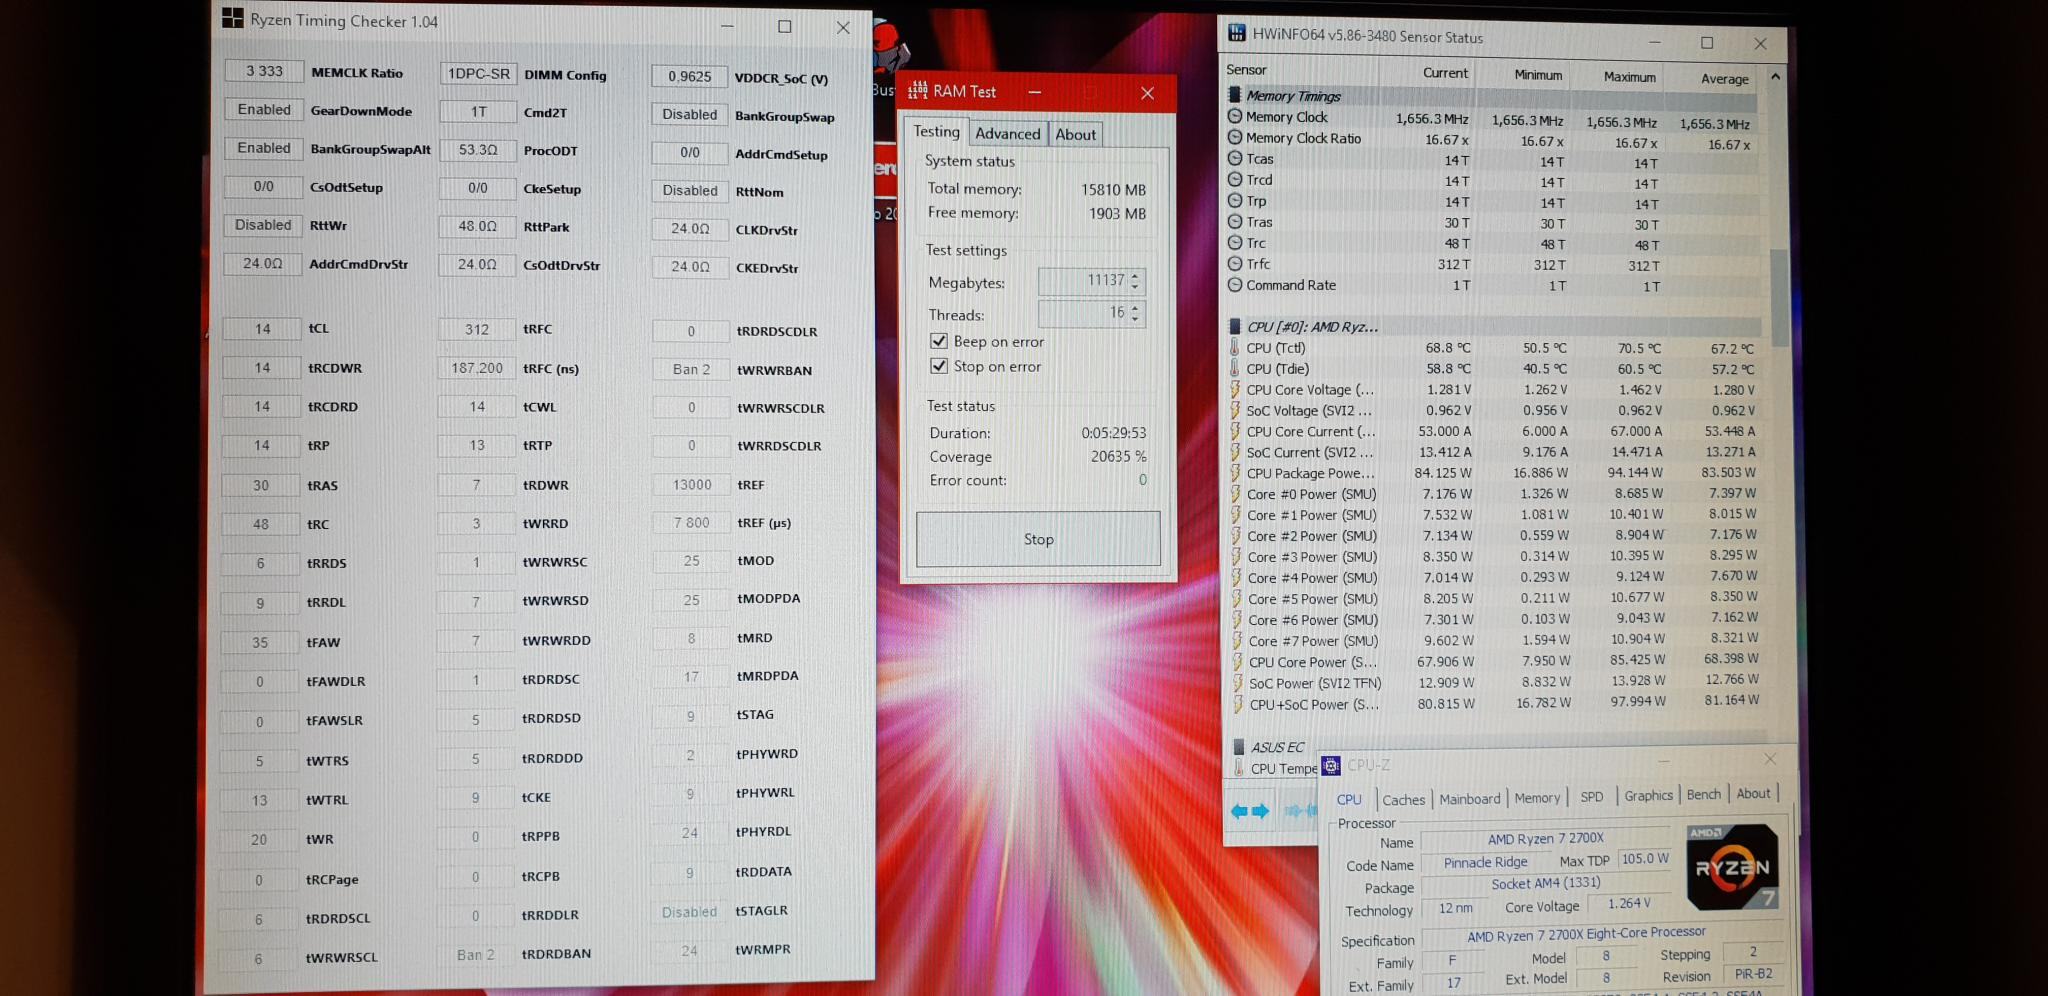Open the Caches tab in CPU-Z
The image size is (2048, 996).
coord(1403,799)
